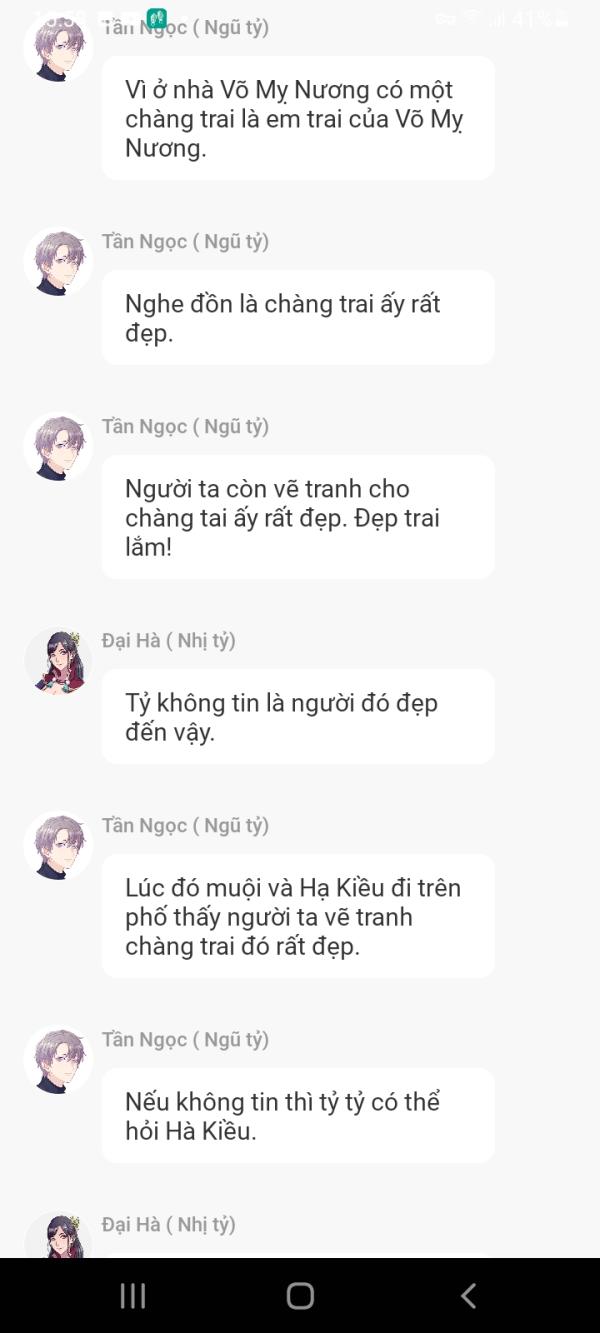Screen dimensions: 600x1333
Task: Tap Tần Ngọc's avatar beside 'Nếu không tin' message
Action: coord(59,1061)
